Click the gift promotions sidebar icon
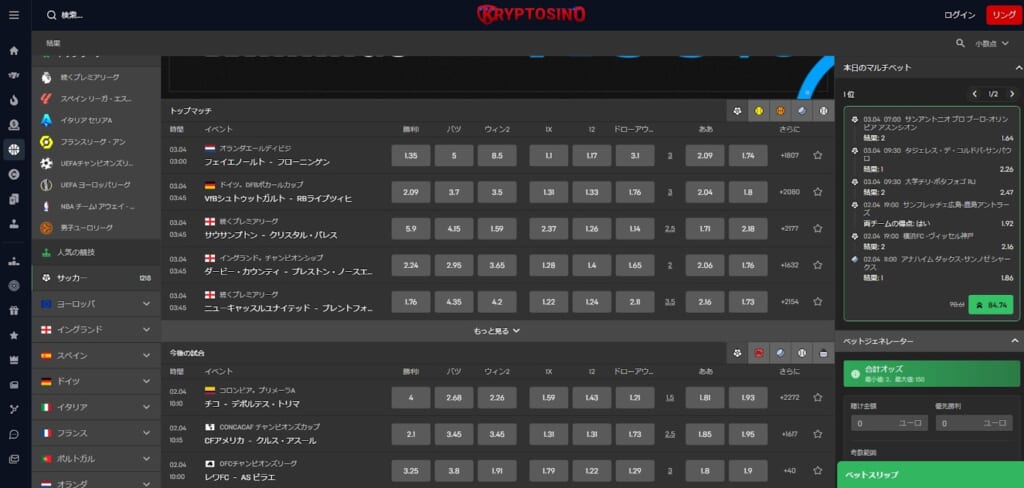Screen dimensions: 1024x488 [x=14, y=310]
